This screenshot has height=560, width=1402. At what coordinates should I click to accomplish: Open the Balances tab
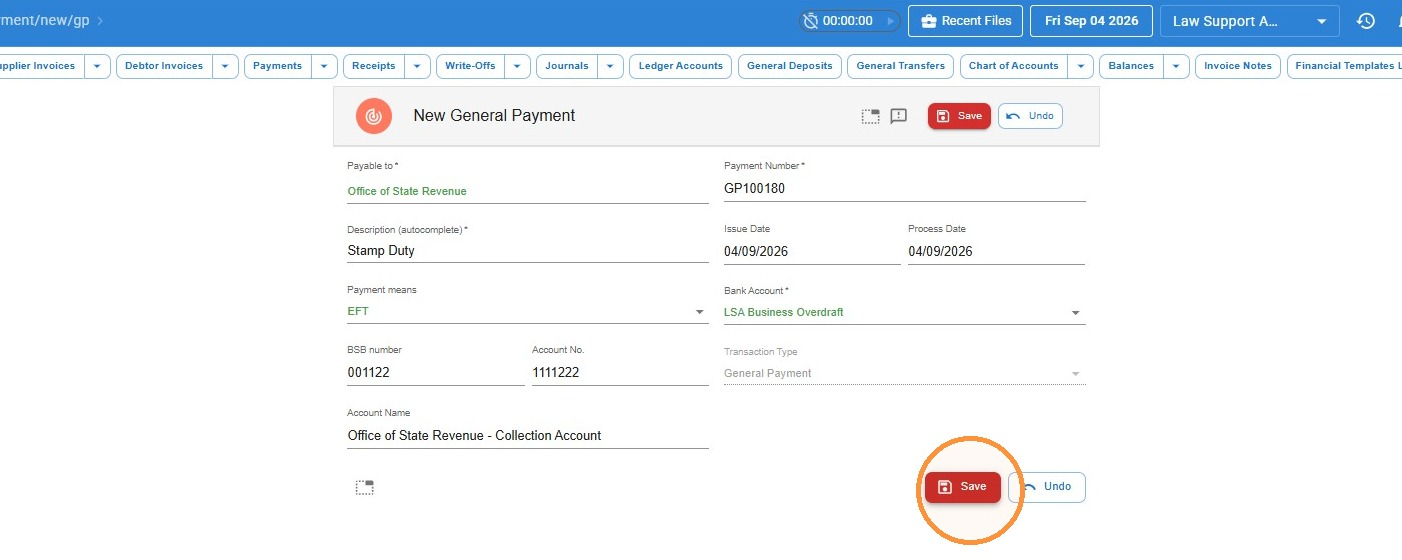(x=1131, y=66)
